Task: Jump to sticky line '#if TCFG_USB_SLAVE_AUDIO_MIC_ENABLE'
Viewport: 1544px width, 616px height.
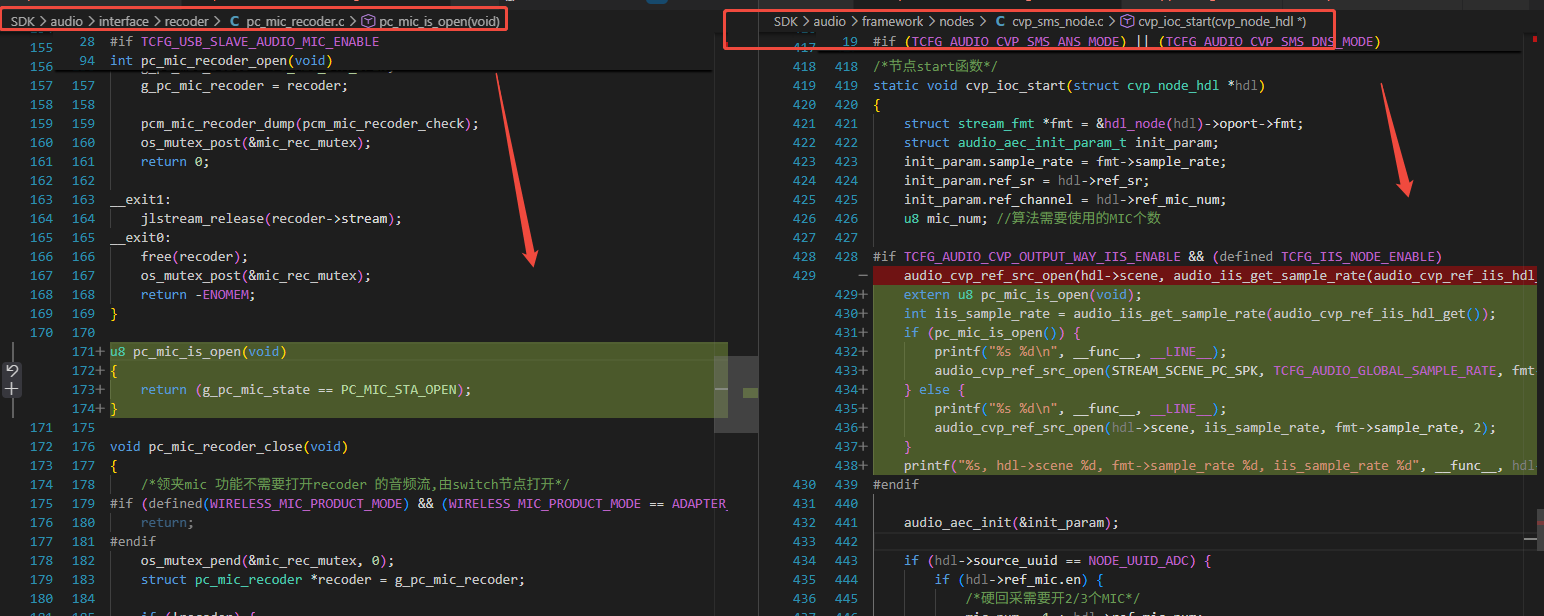Action: point(245,42)
